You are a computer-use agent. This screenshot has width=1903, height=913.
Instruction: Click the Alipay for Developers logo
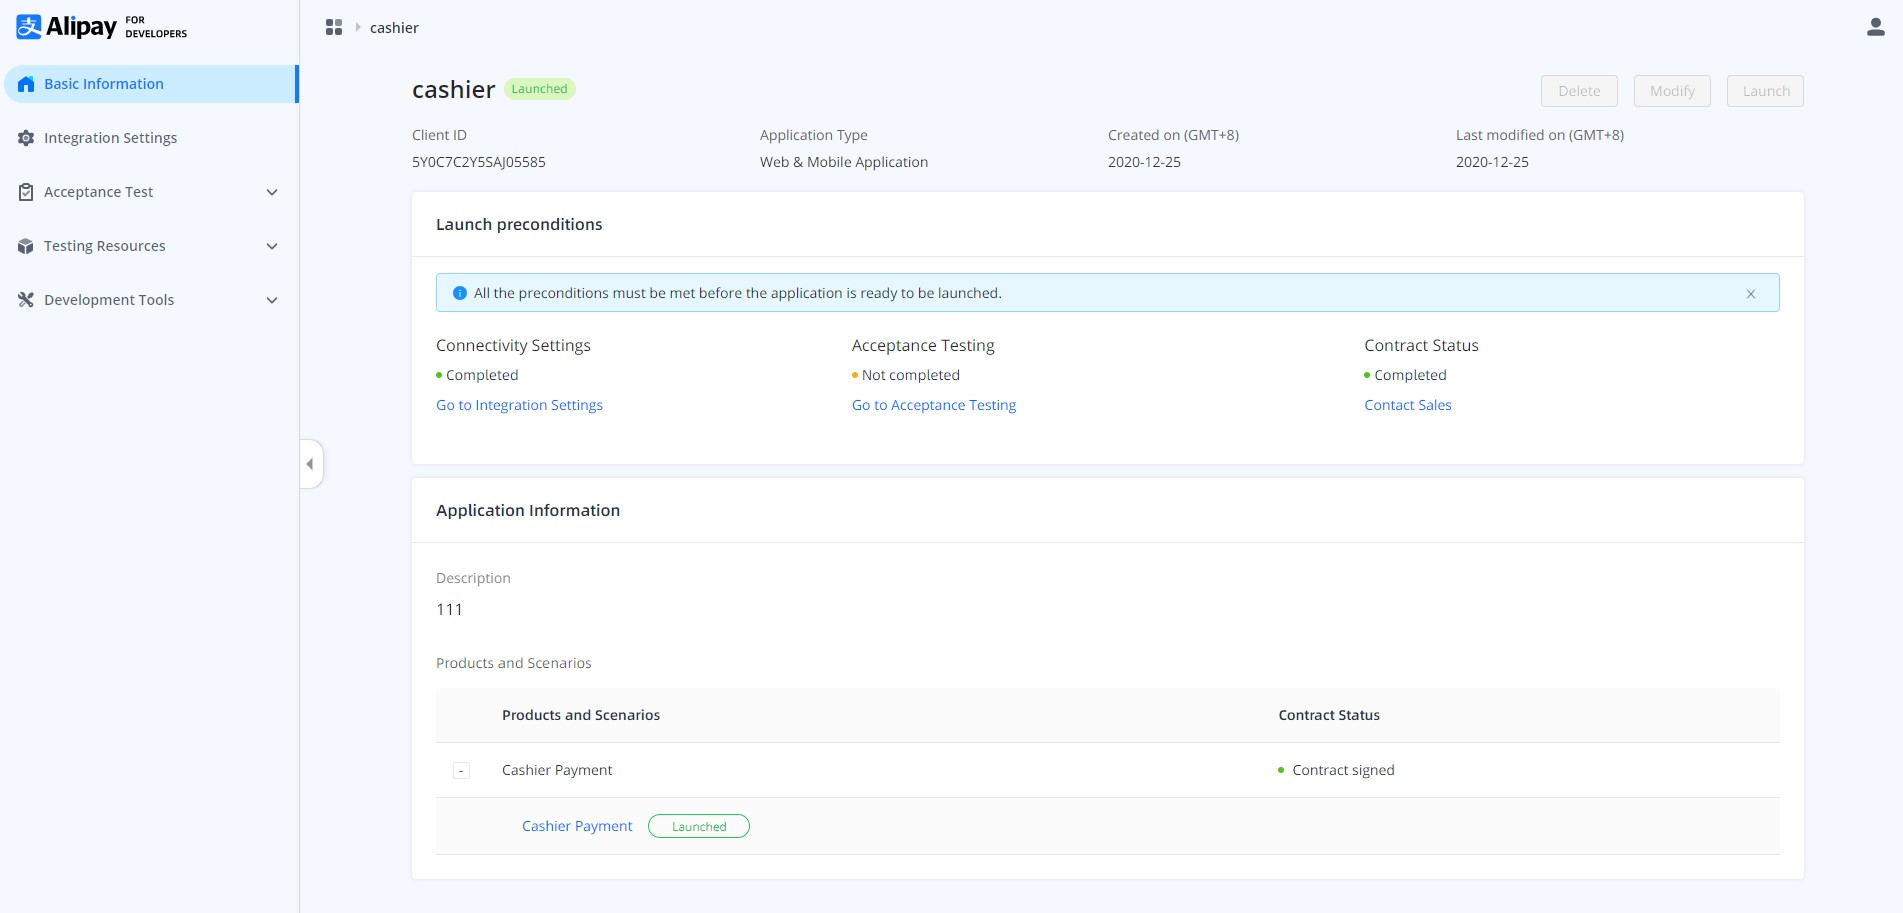point(101,27)
